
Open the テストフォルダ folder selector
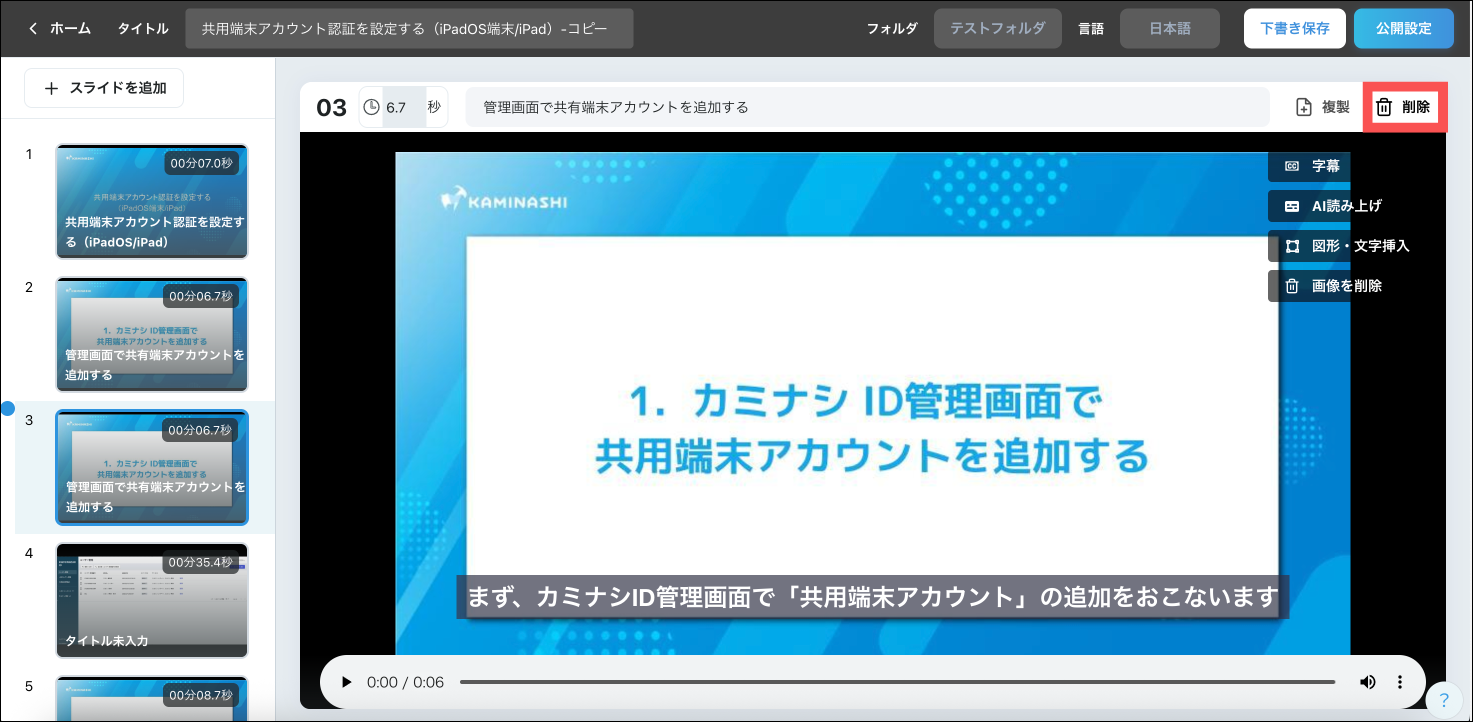pyautogui.click(x=997, y=28)
